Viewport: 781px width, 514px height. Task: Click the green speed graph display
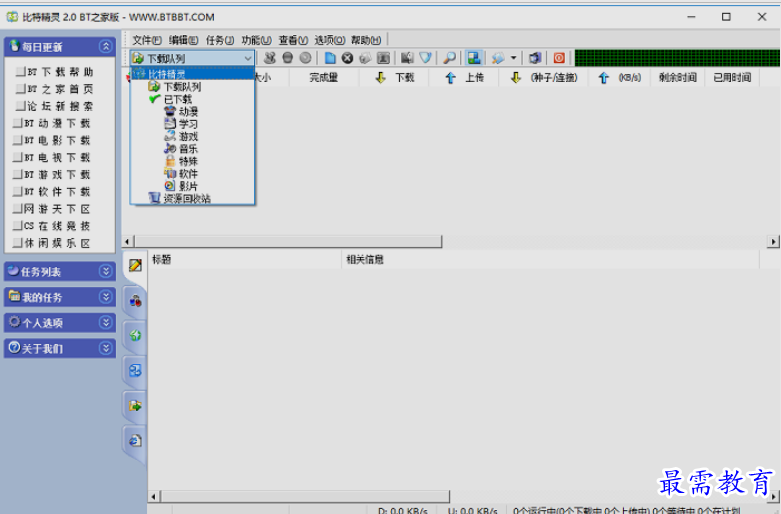[677, 58]
